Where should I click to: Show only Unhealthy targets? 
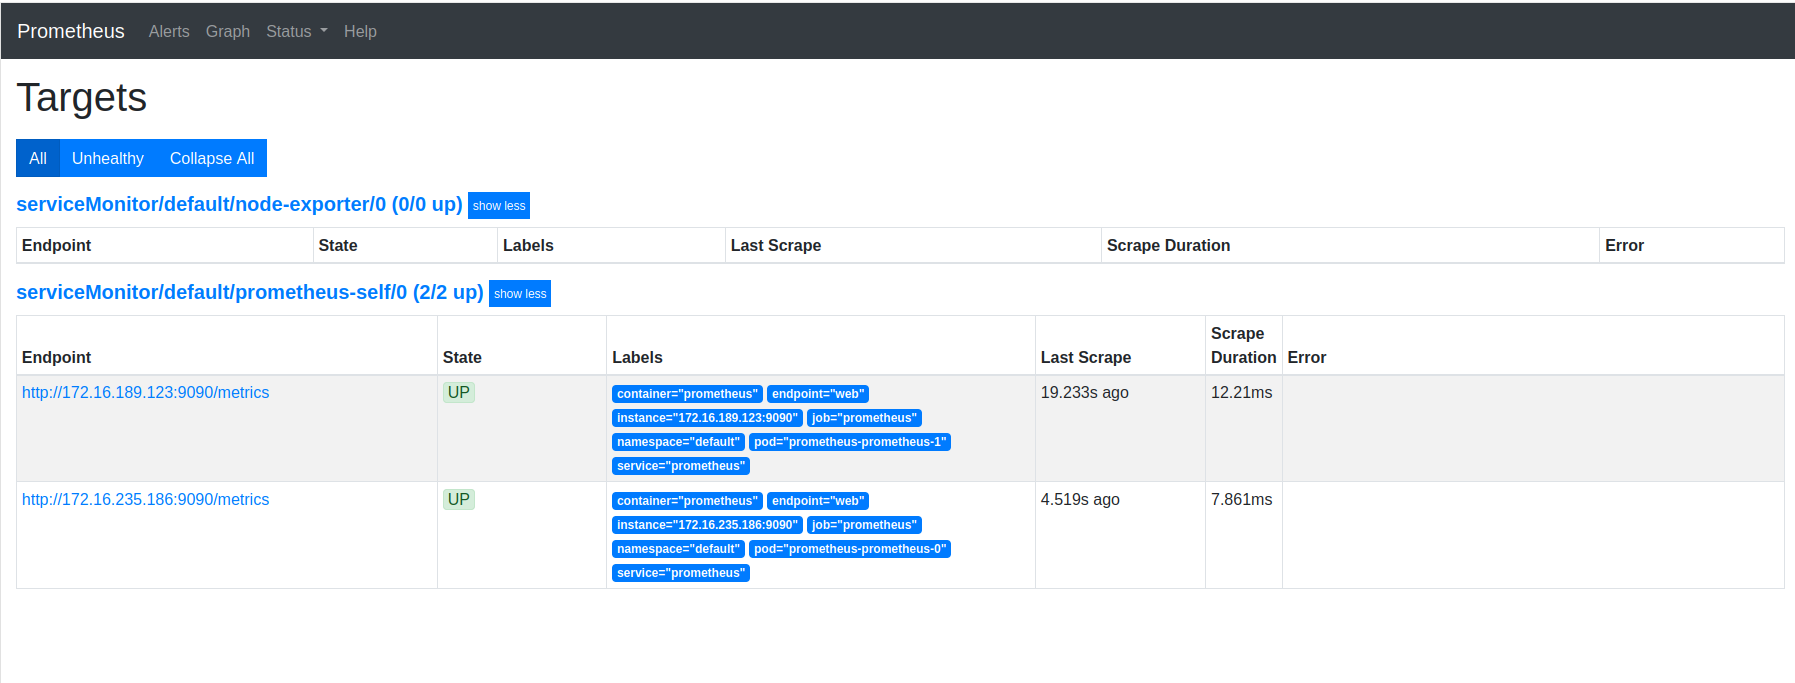108,158
